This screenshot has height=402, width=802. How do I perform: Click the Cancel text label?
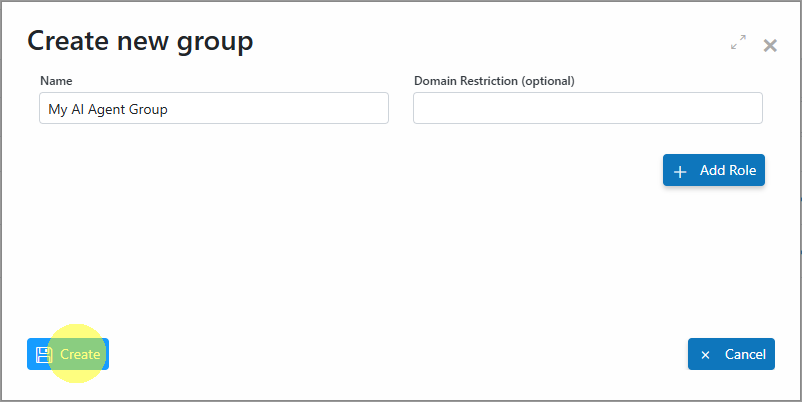[x=745, y=354]
